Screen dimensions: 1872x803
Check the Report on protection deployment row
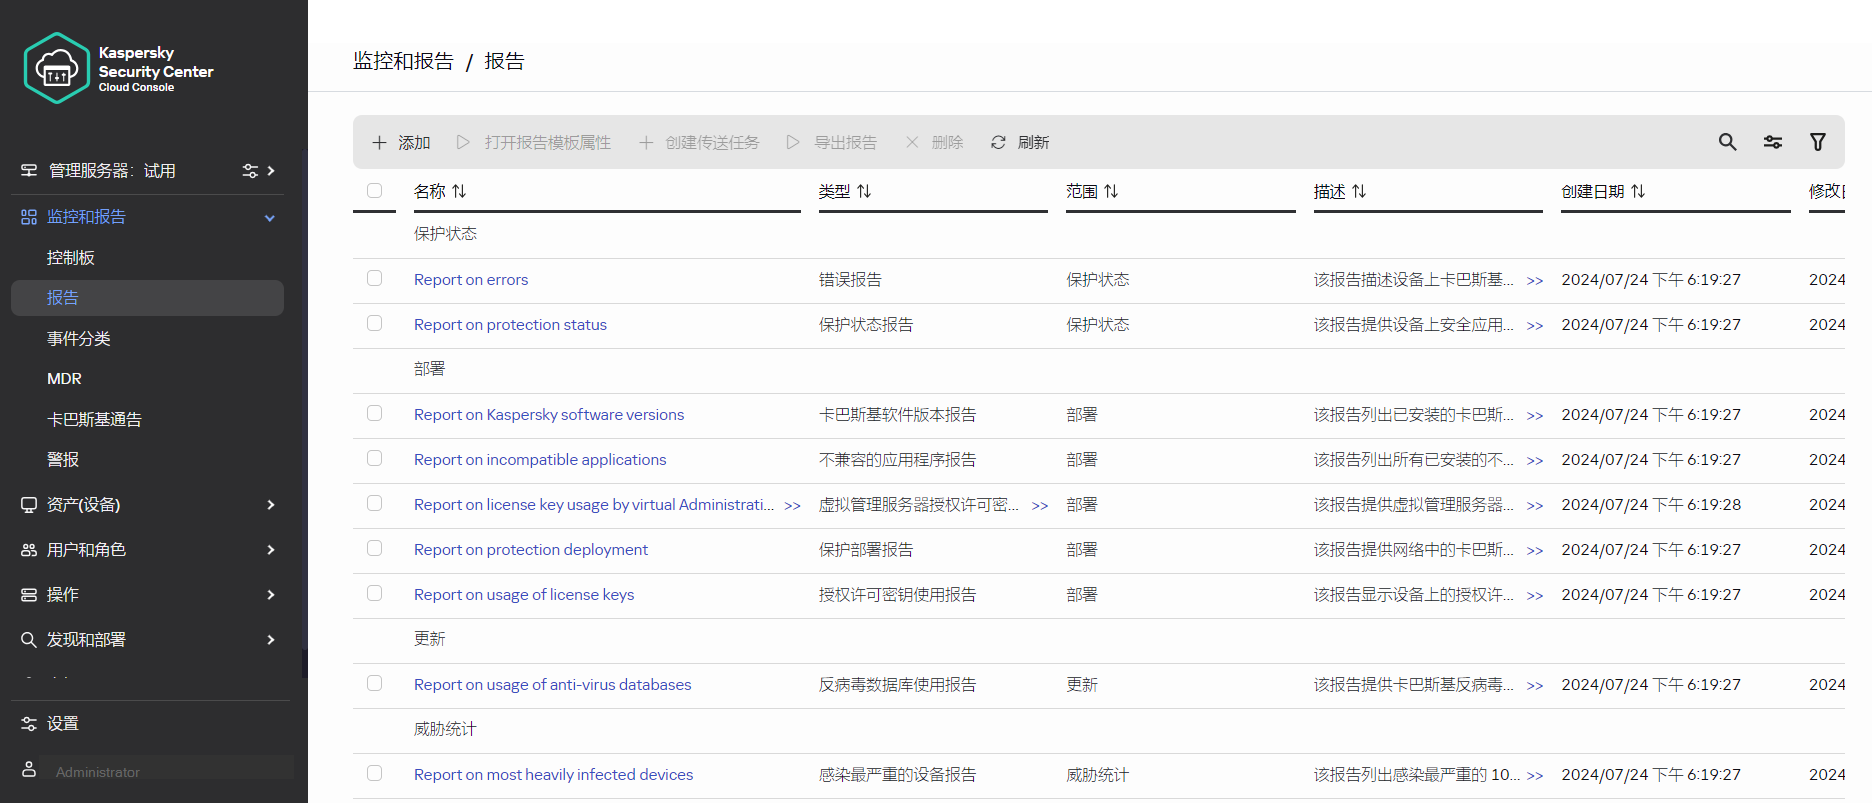[x=374, y=548]
